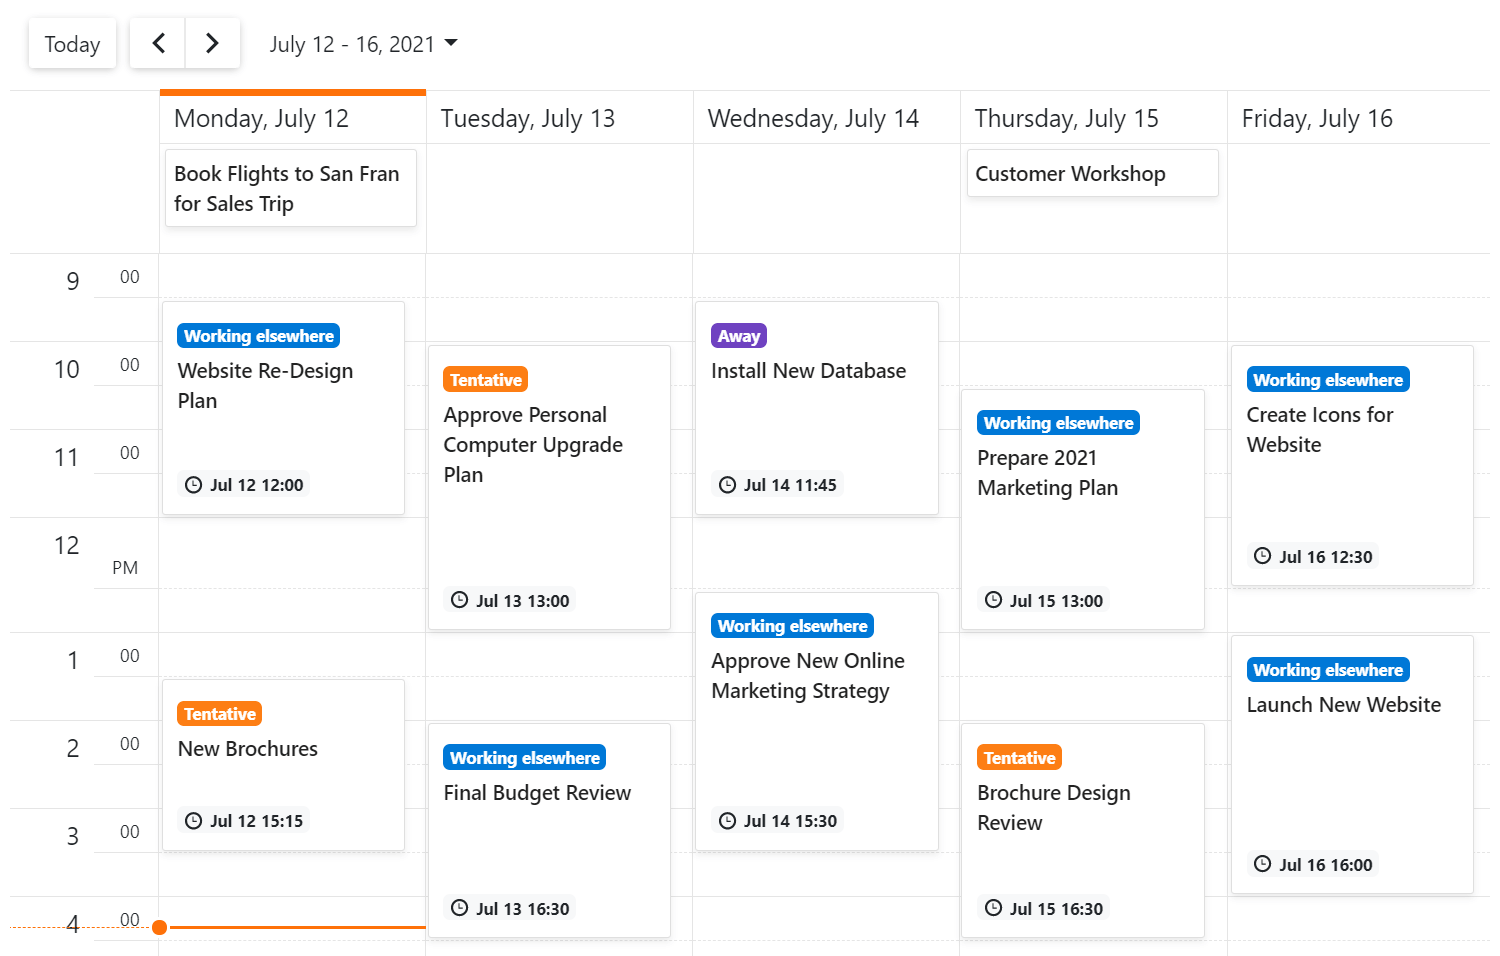Open Book Flights to San Fran all-day event
The height and width of the screenshot is (956, 1500).
coord(290,188)
